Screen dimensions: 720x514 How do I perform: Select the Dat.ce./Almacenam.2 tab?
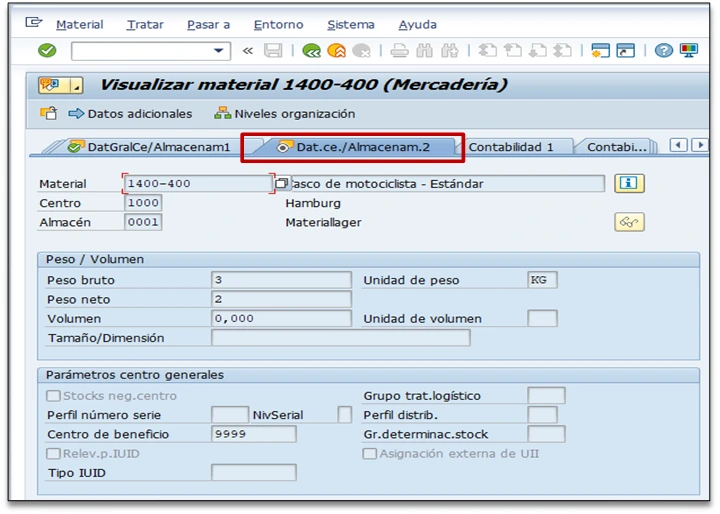tap(354, 147)
